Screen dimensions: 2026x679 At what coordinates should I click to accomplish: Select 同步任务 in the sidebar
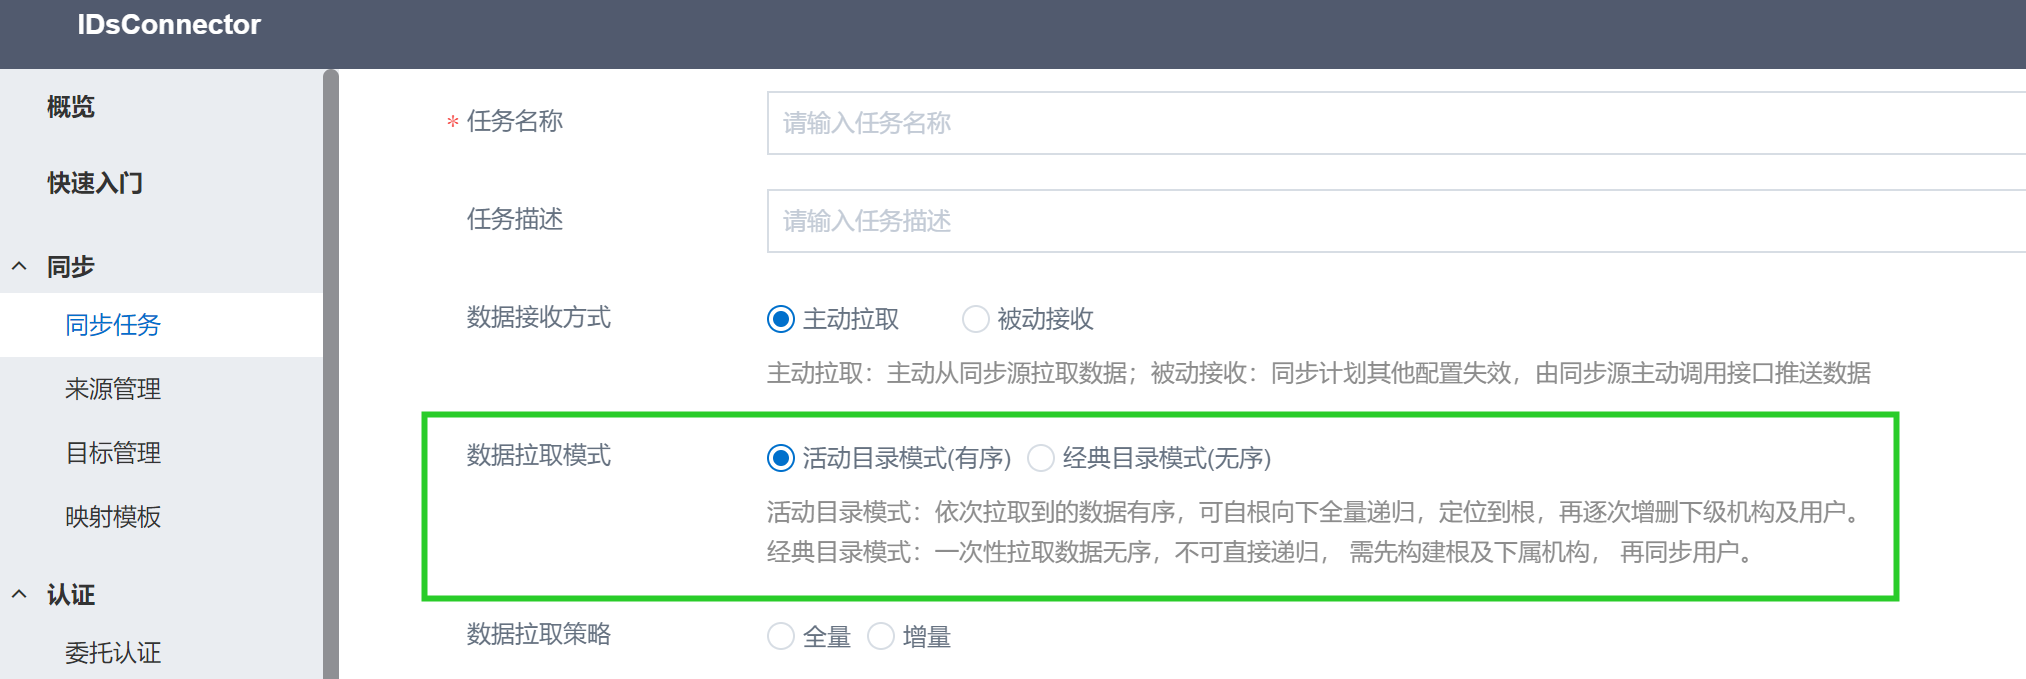point(113,325)
